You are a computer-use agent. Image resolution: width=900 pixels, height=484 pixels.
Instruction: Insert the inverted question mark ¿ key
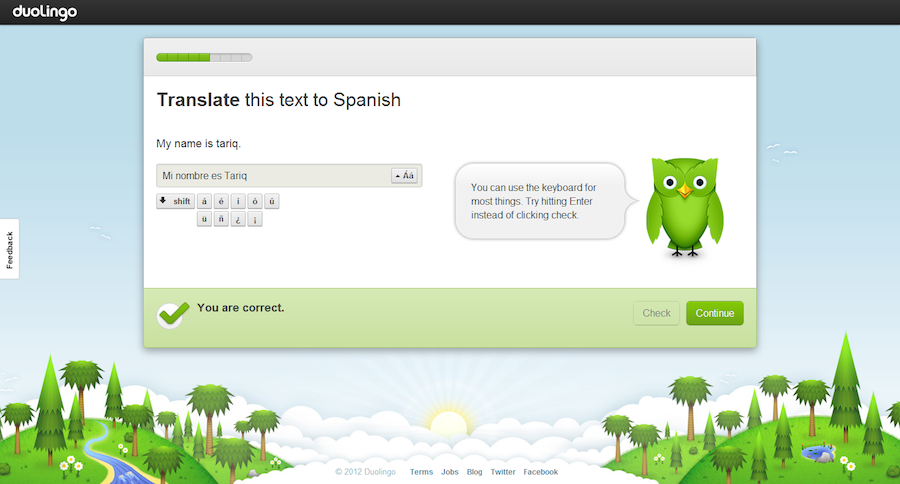[x=238, y=219]
